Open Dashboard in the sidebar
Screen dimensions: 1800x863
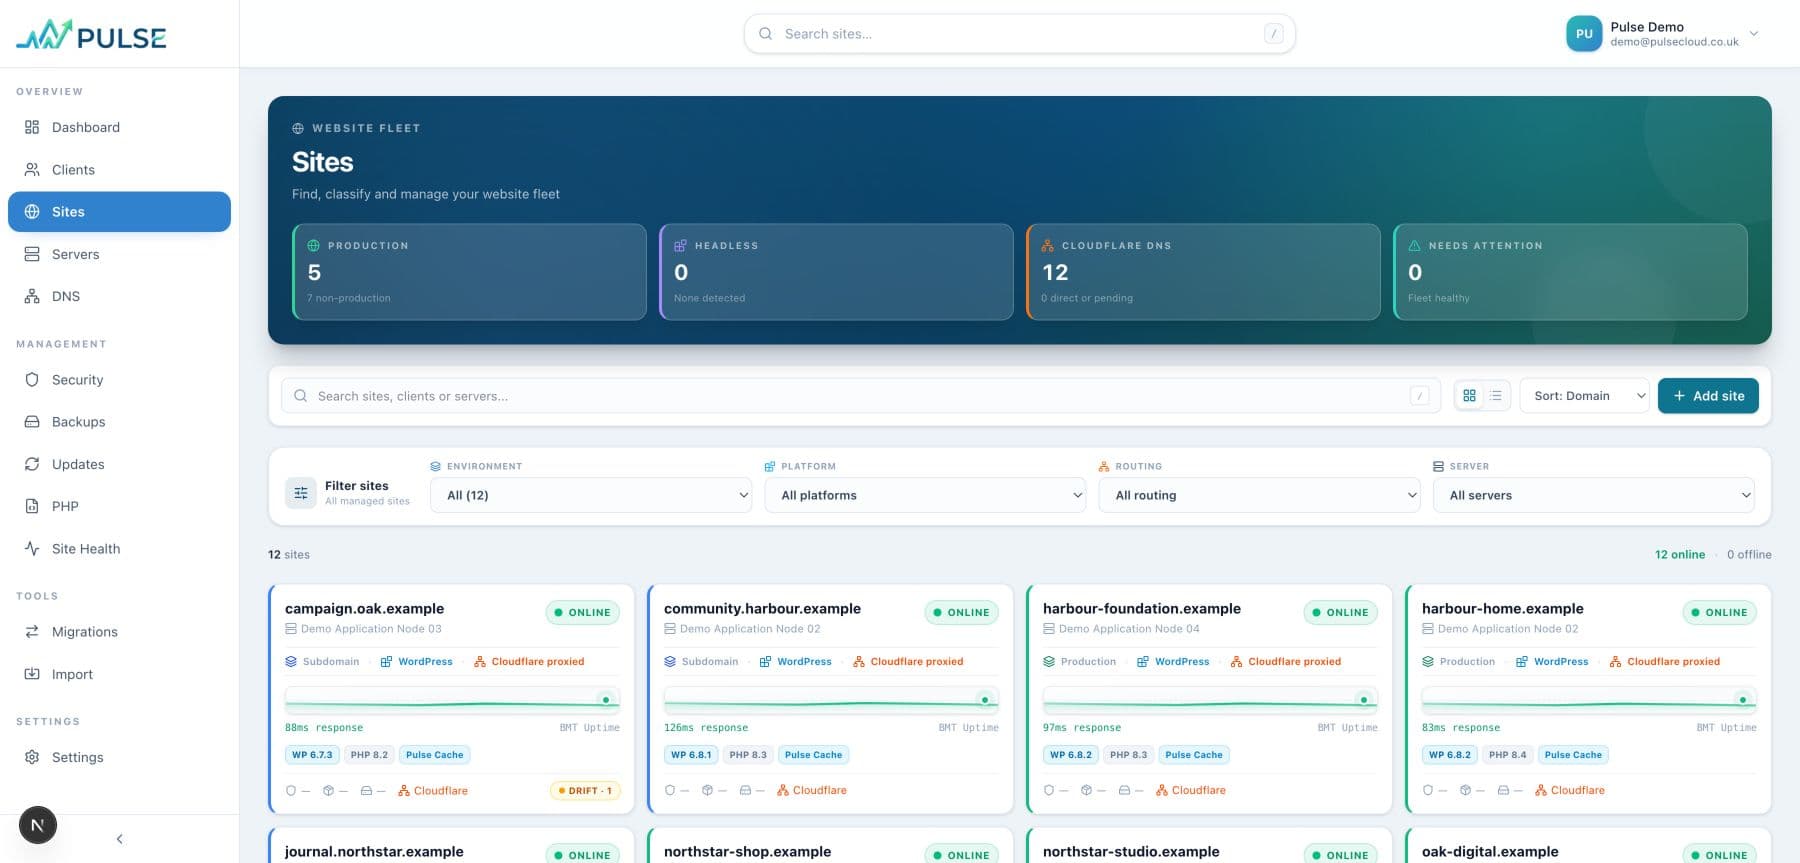[119, 127]
